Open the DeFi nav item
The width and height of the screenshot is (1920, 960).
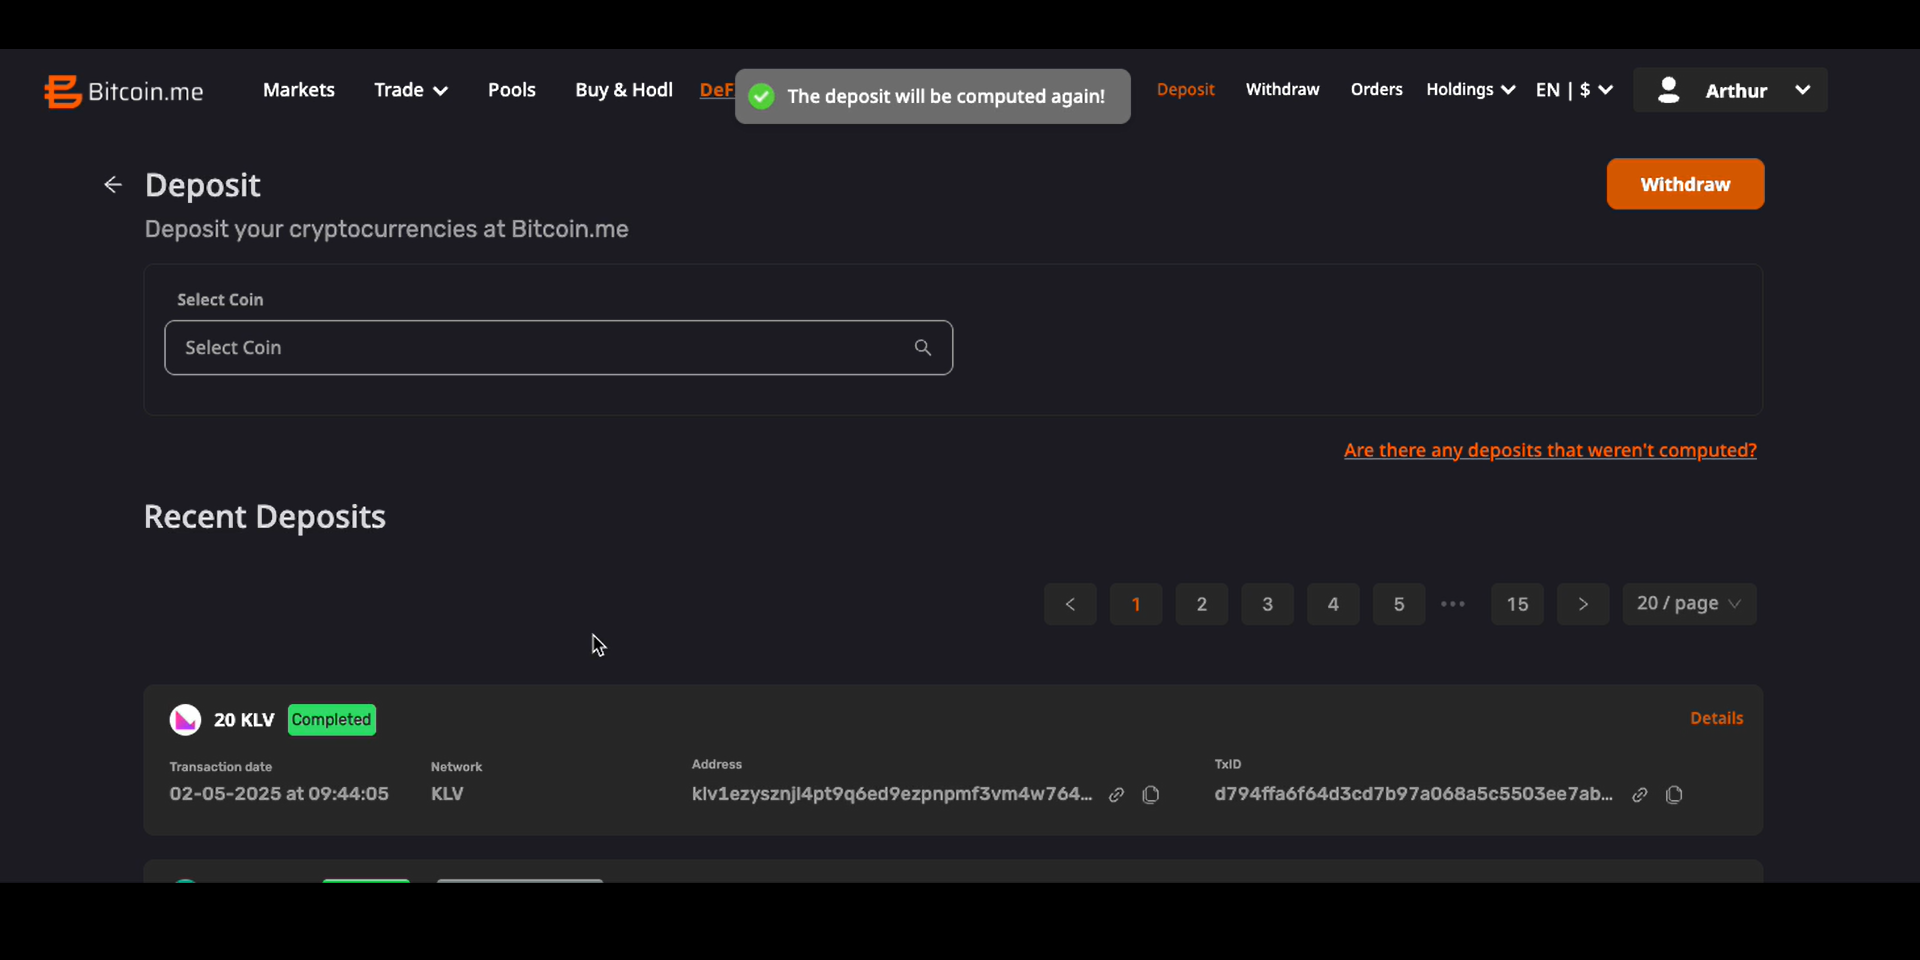click(717, 90)
